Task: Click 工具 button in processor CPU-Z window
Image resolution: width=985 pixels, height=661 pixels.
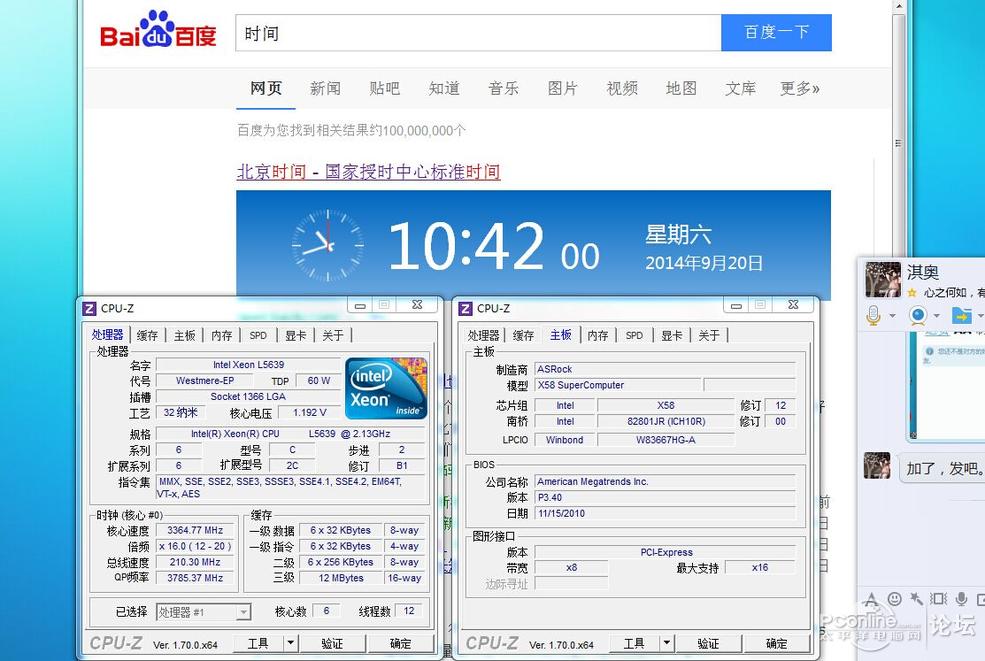Action: click(258, 643)
